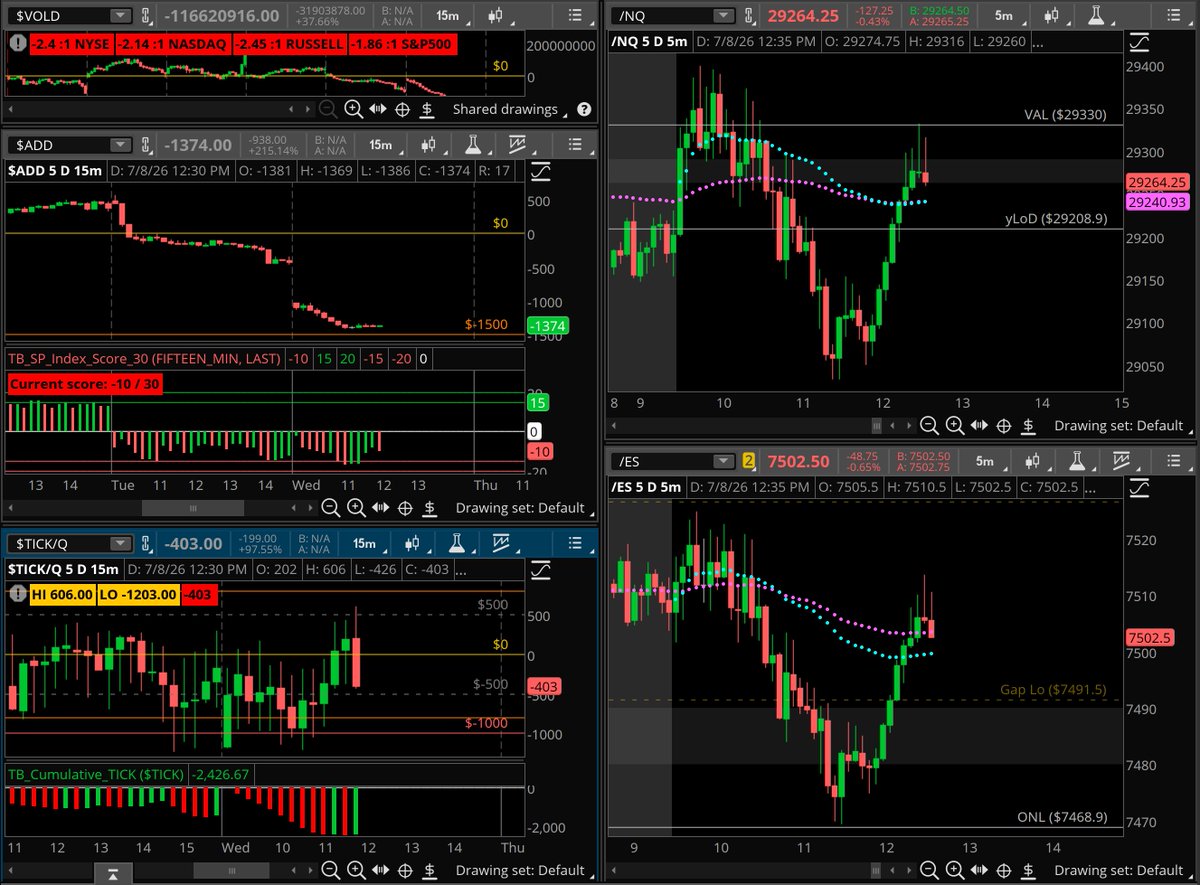Click the /NQ chart horizontal scrollbar thumb
This screenshot has width=1200, height=885.
878,426
